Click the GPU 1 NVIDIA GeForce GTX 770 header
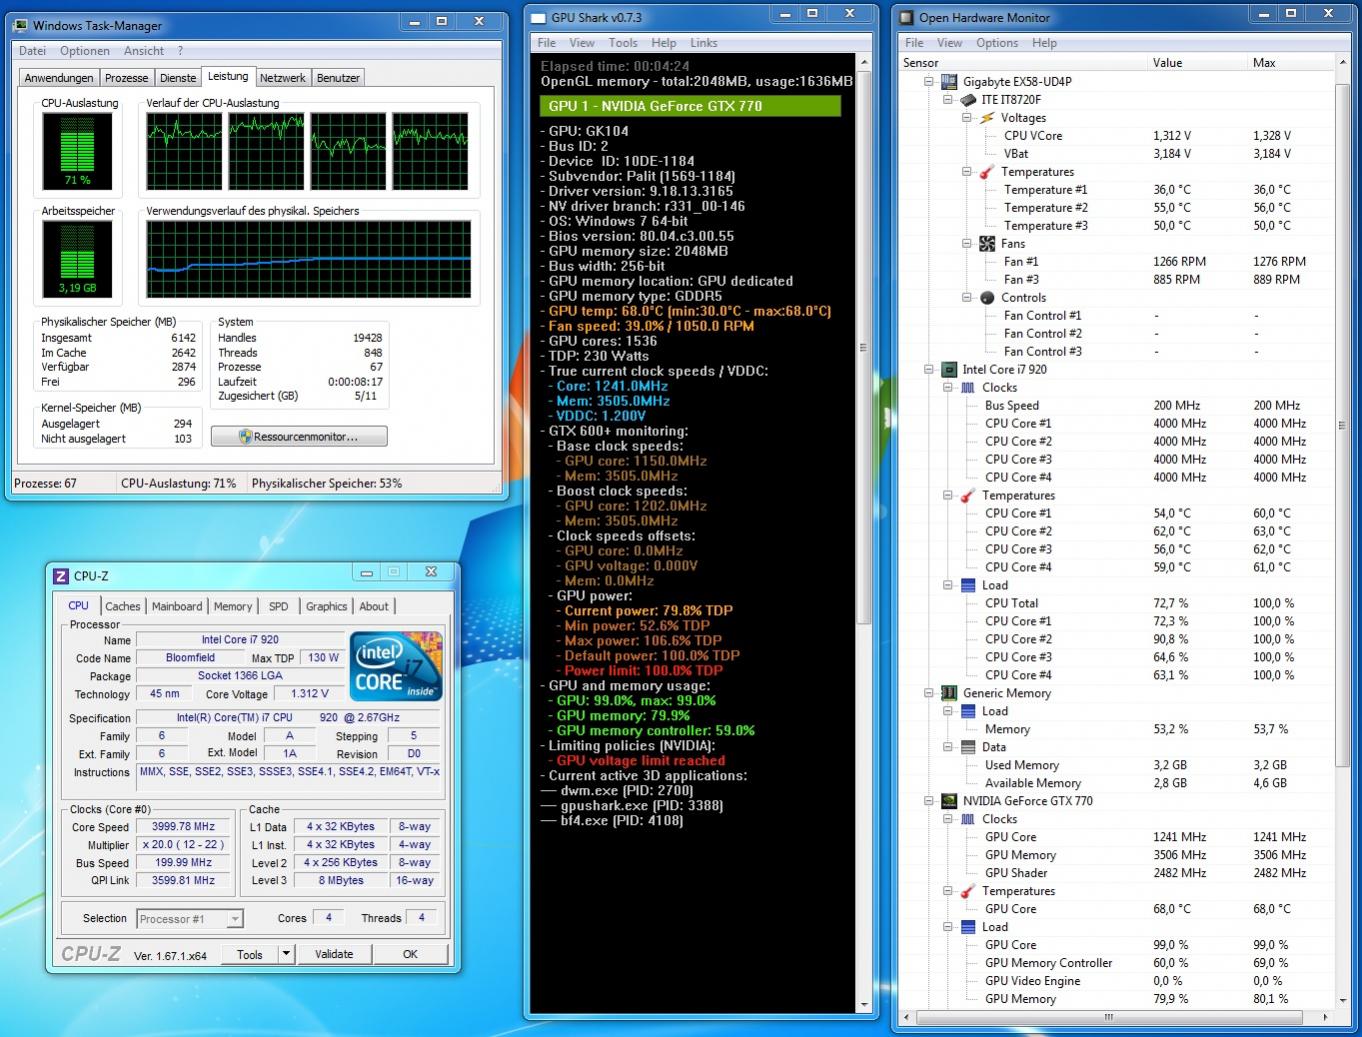1362x1037 pixels. (x=690, y=106)
